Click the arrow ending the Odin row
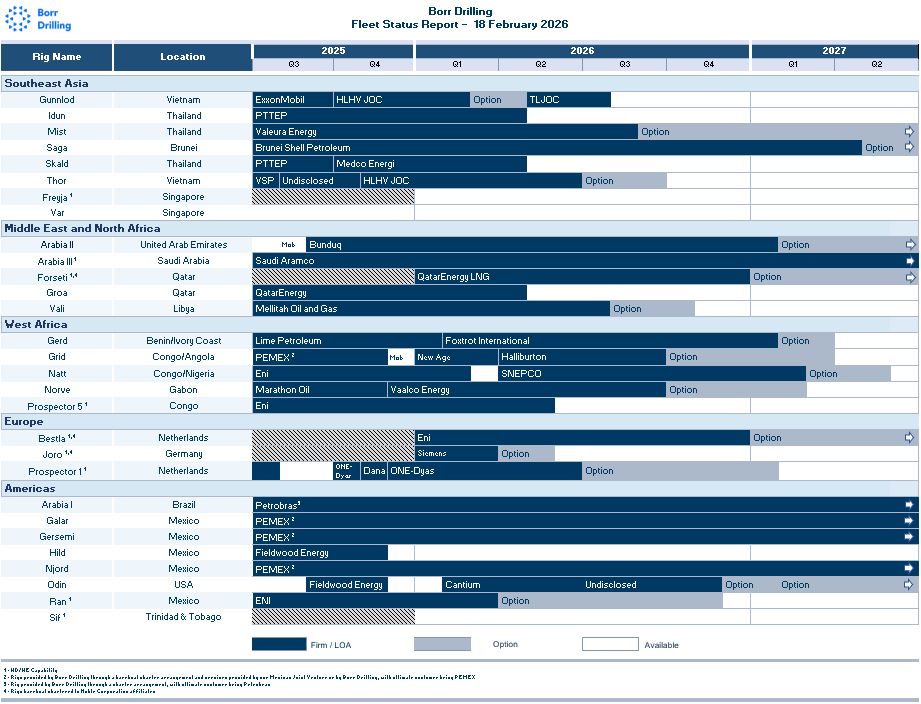 coord(909,585)
